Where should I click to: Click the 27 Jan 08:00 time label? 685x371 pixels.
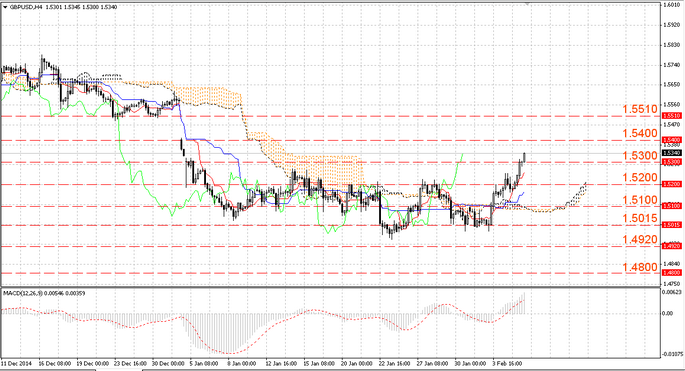[432, 364]
